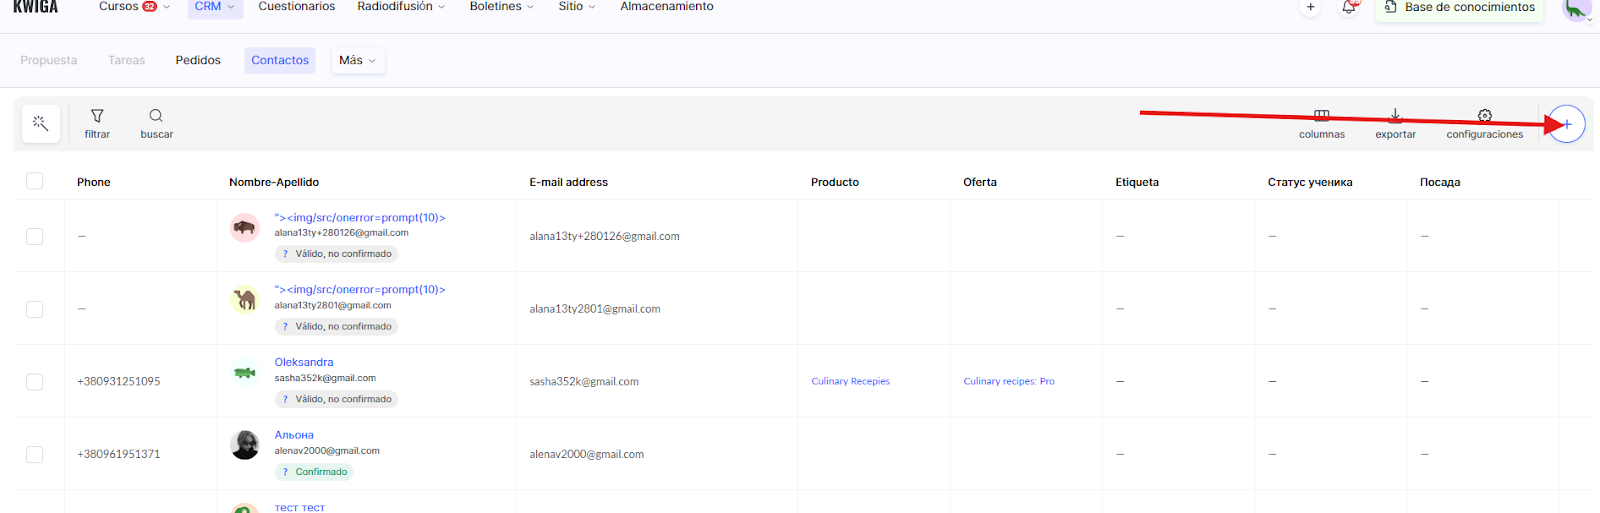Sort by the Nombre-Apellido column header
The width and height of the screenshot is (1600, 513).
pyautogui.click(x=274, y=182)
